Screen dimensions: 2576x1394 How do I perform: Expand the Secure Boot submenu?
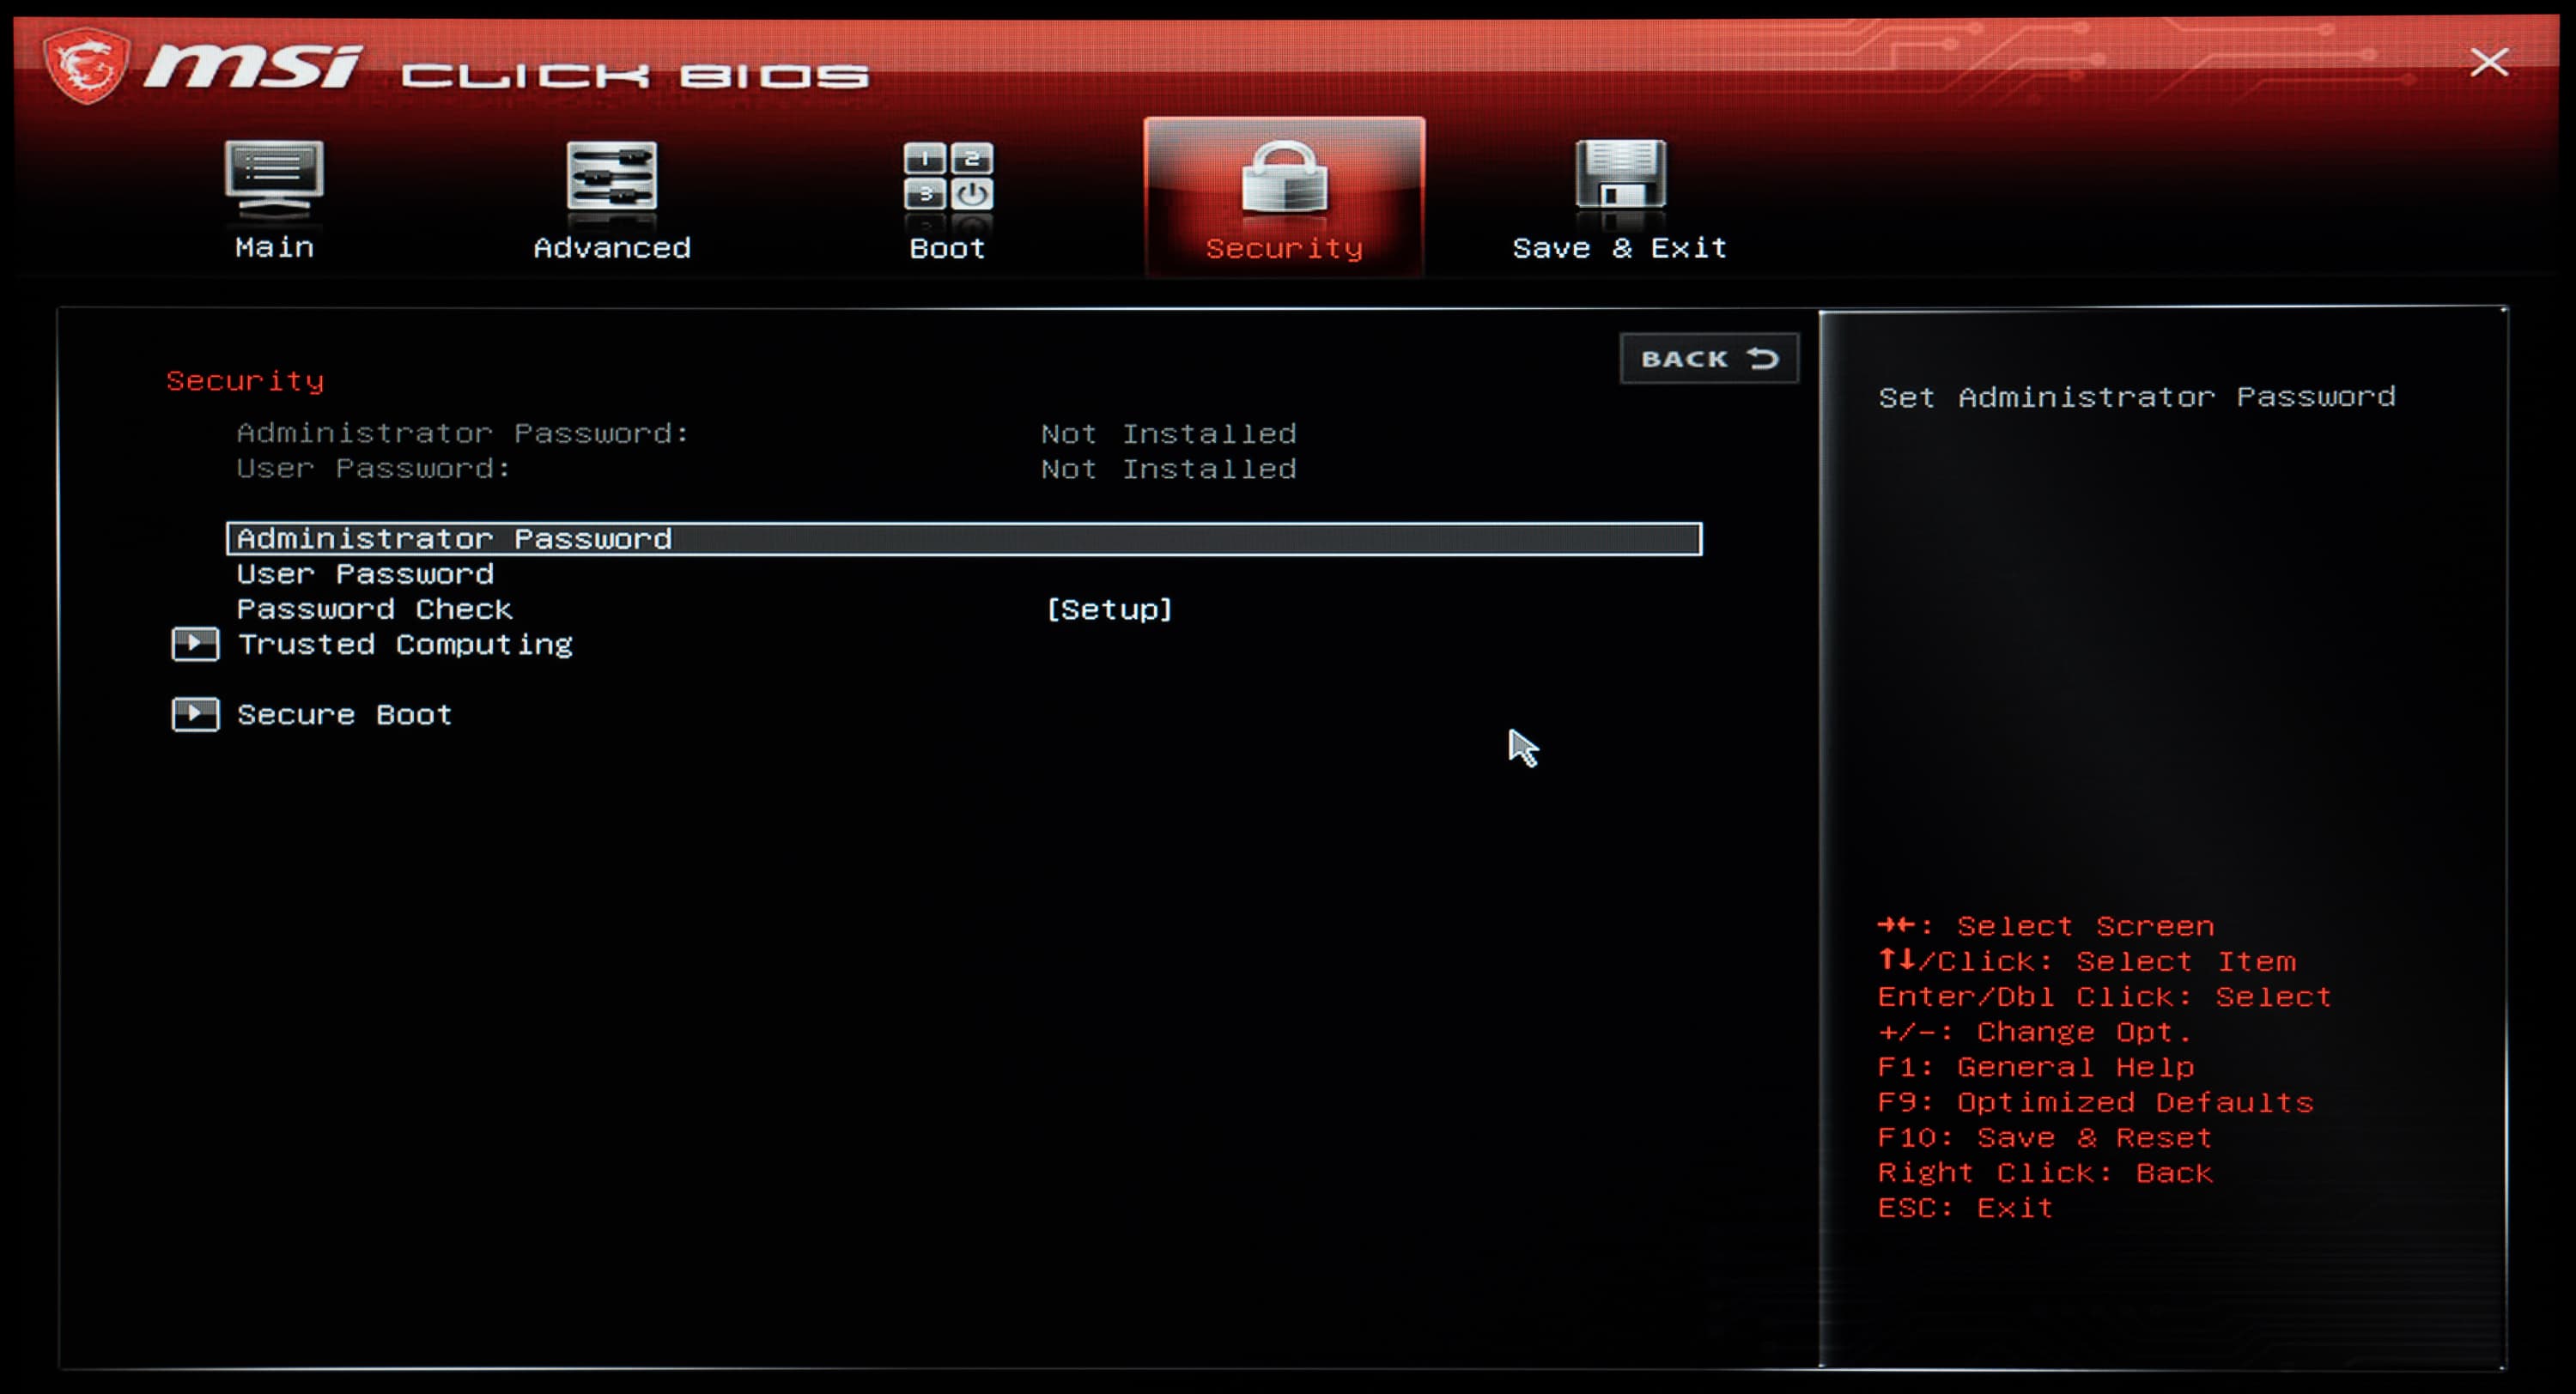[344, 714]
